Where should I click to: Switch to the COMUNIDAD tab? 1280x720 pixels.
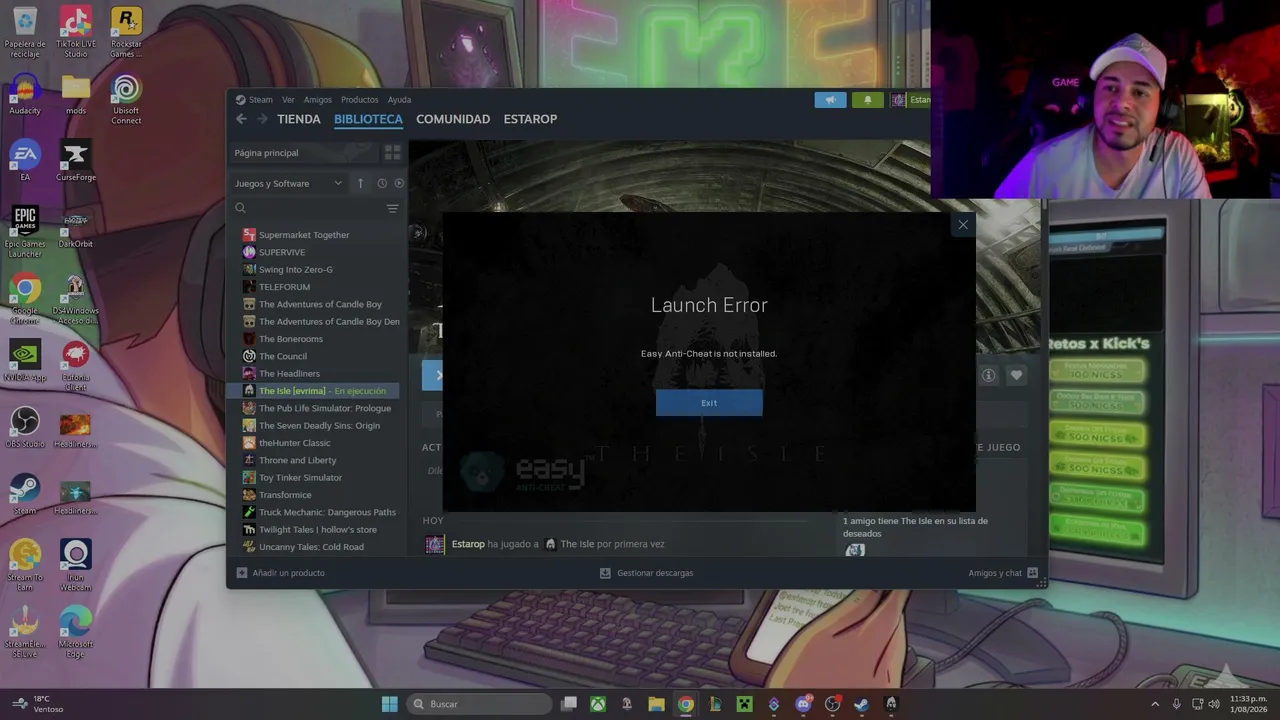[453, 119]
